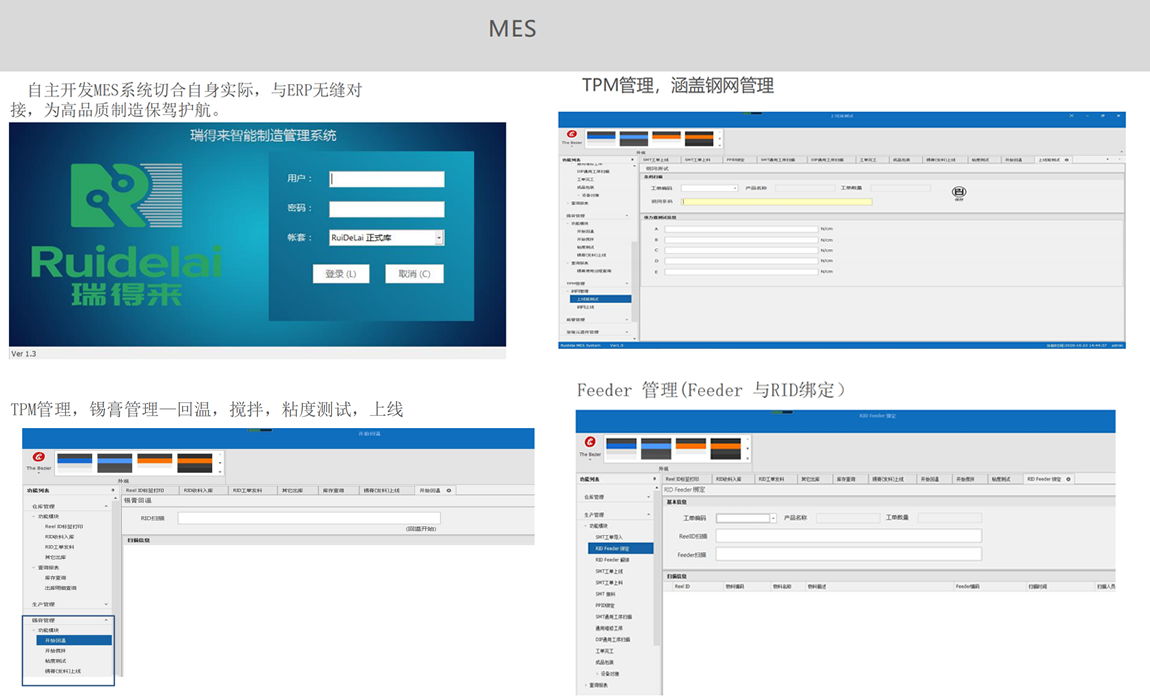Collapse the 锡膏管理 section in warm-up window

point(107,620)
